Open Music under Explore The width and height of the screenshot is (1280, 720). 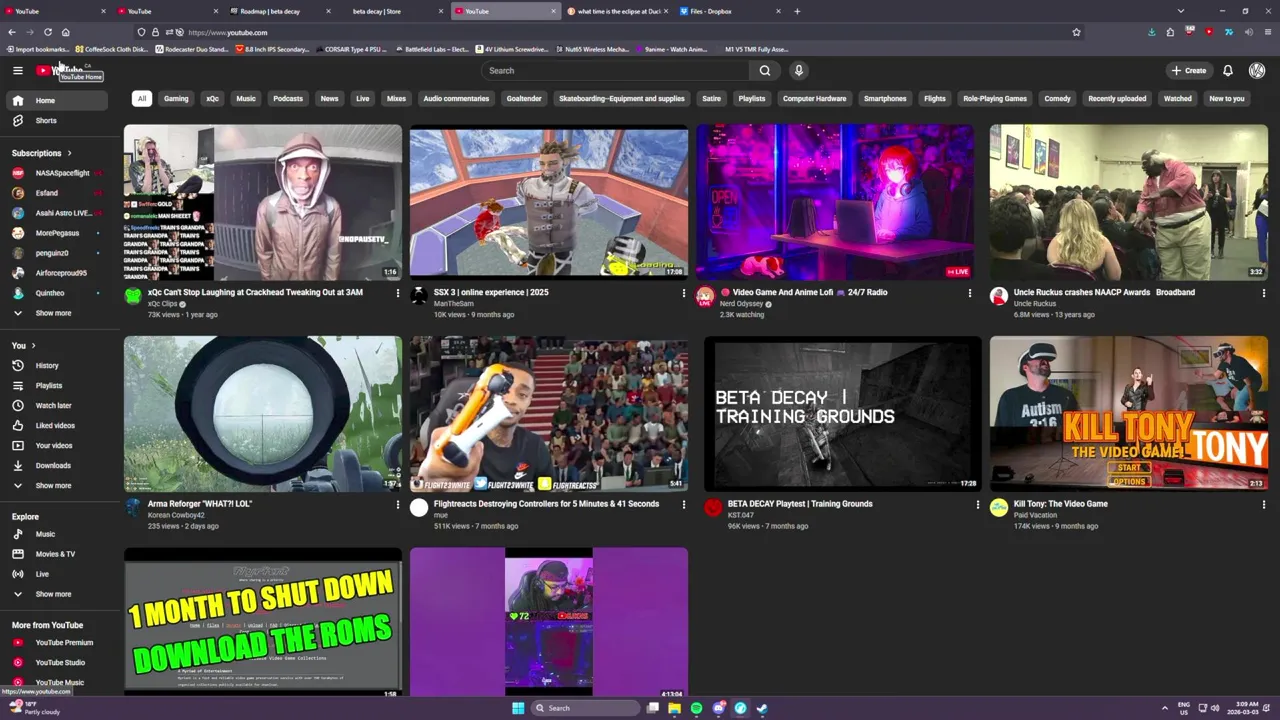coord(55,534)
